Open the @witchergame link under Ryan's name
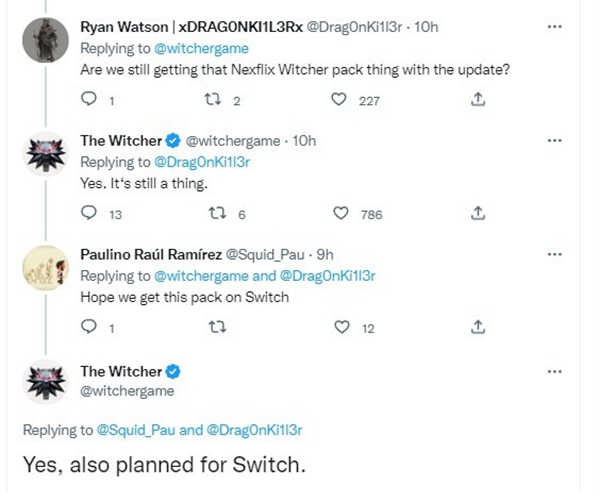 (201, 49)
